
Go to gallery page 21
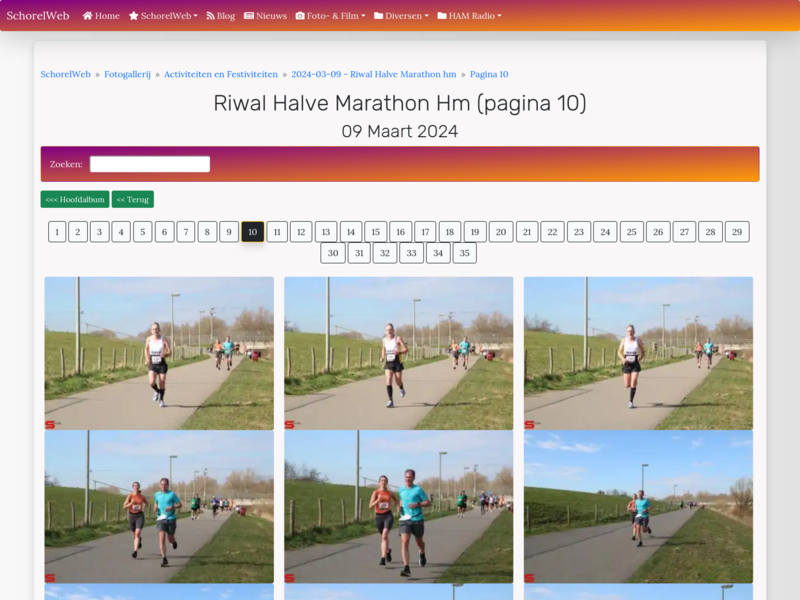point(527,232)
